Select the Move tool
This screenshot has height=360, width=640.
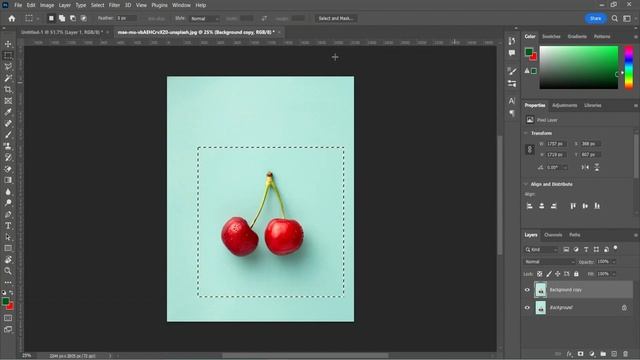(x=8, y=44)
